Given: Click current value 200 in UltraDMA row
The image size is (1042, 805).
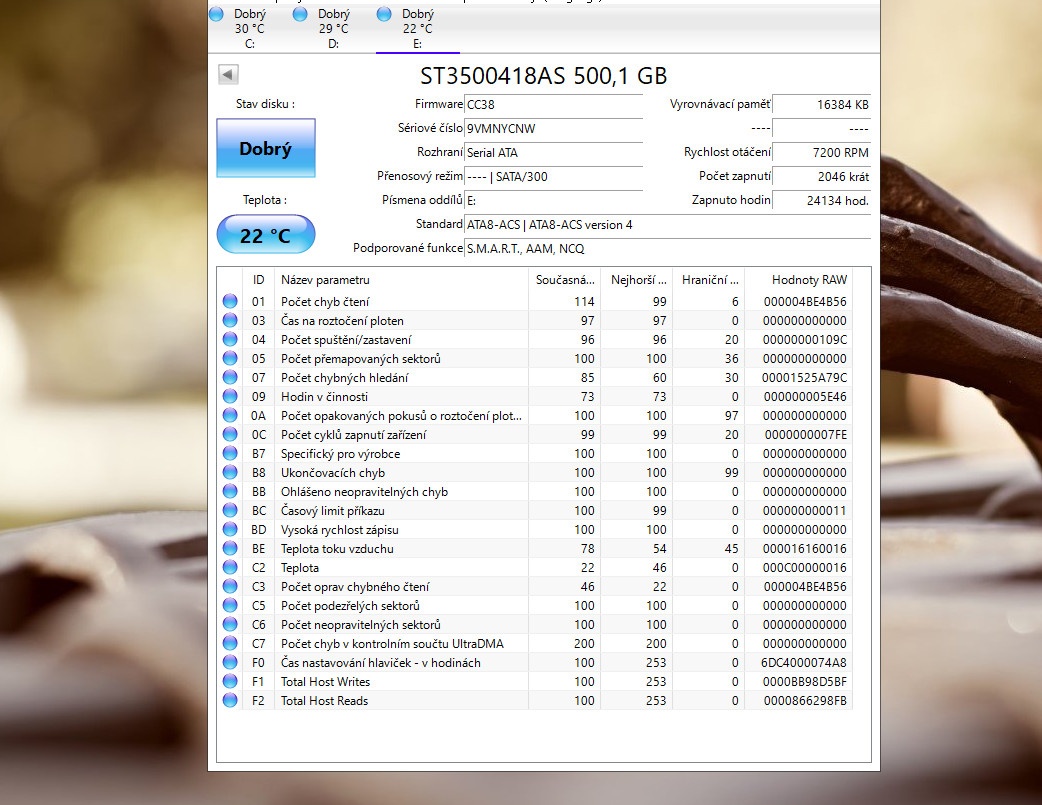Looking at the screenshot, I should click(584, 643).
